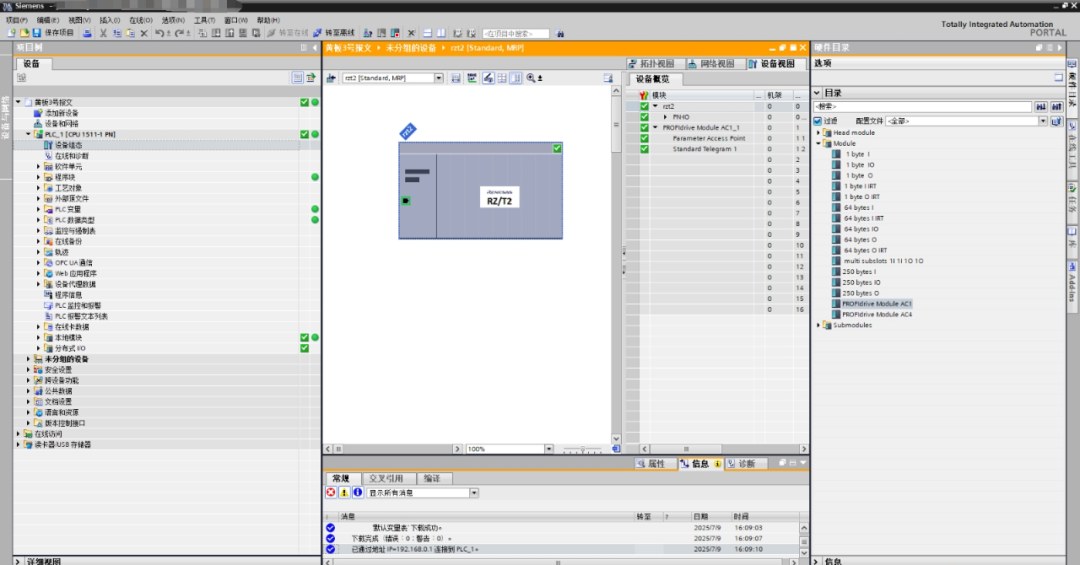The image size is (1080, 565).
Task: Click the error filter icon in Info panel
Action: (x=331, y=493)
